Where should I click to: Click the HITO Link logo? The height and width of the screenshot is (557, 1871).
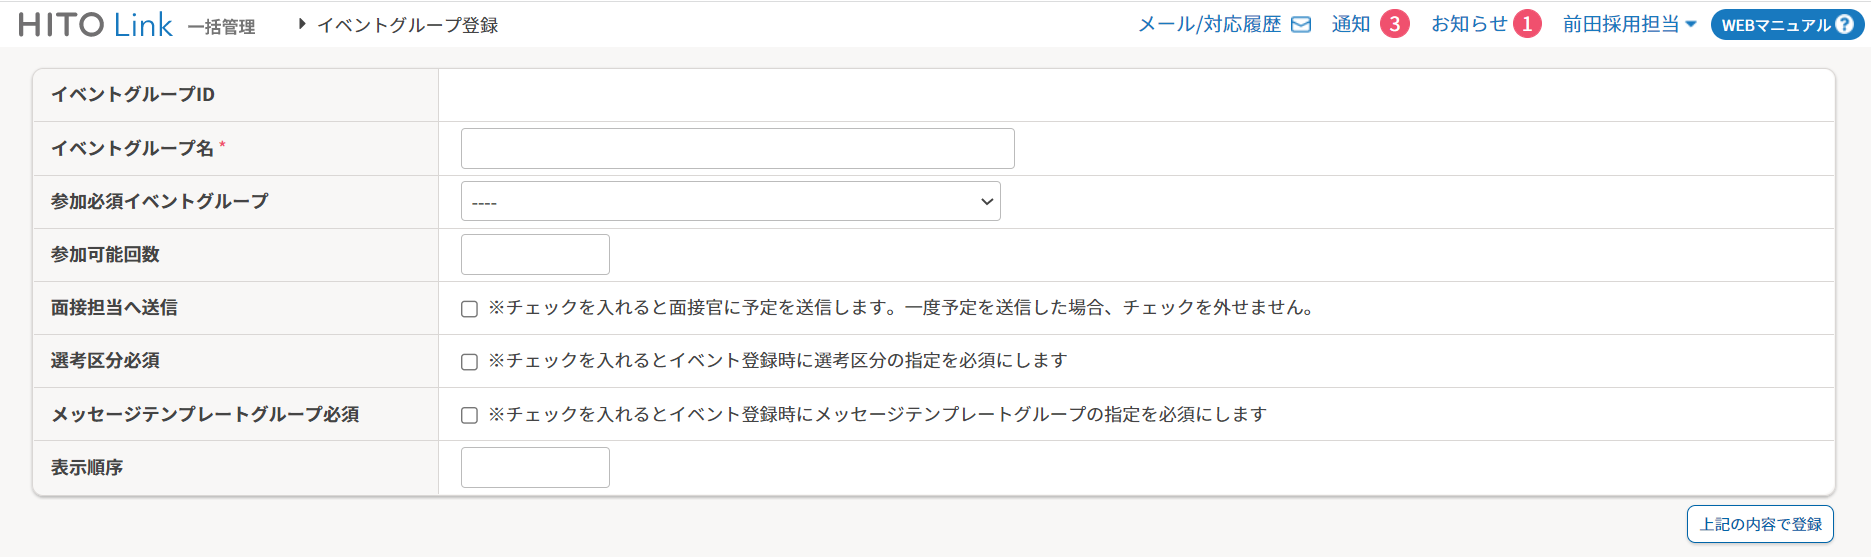click(96, 25)
